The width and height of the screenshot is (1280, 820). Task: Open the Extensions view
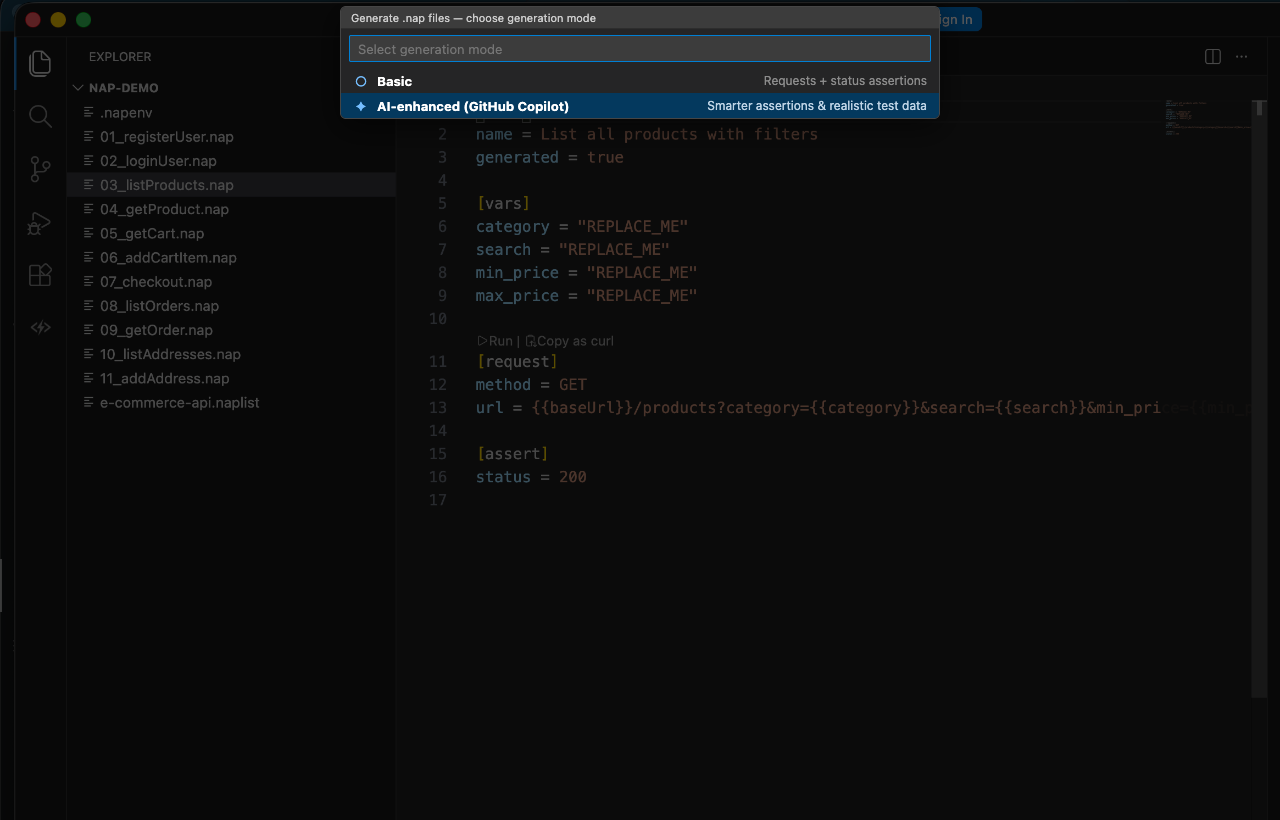click(40, 275)
